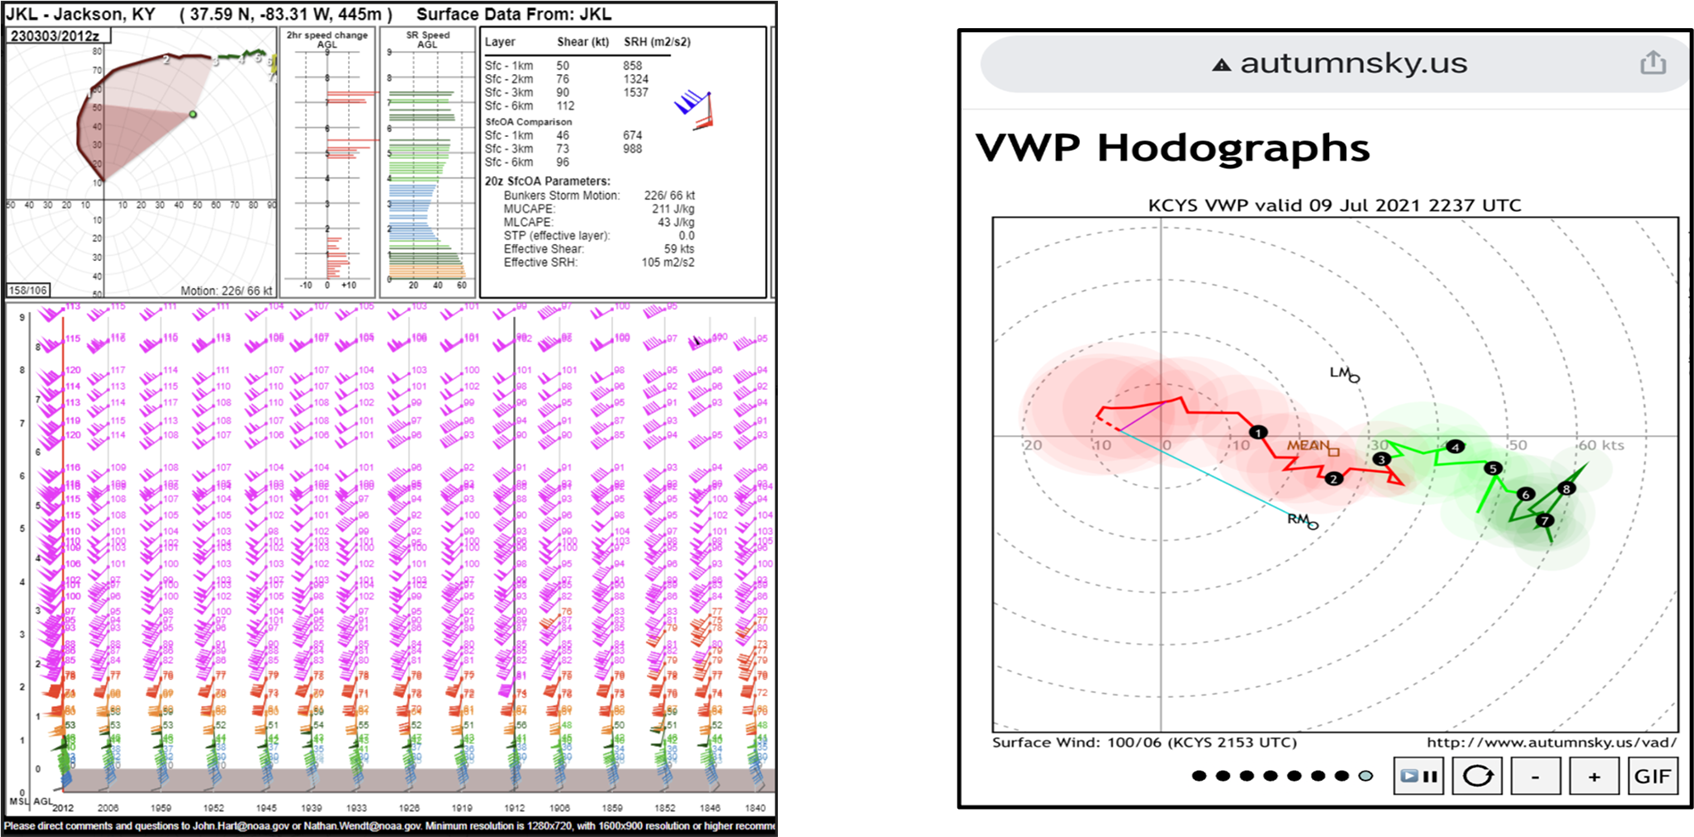Click the 230303/2012z timestamp label
Viewport: 1694px width, 837px height.
pyautogui.click(x=54, y=36)
